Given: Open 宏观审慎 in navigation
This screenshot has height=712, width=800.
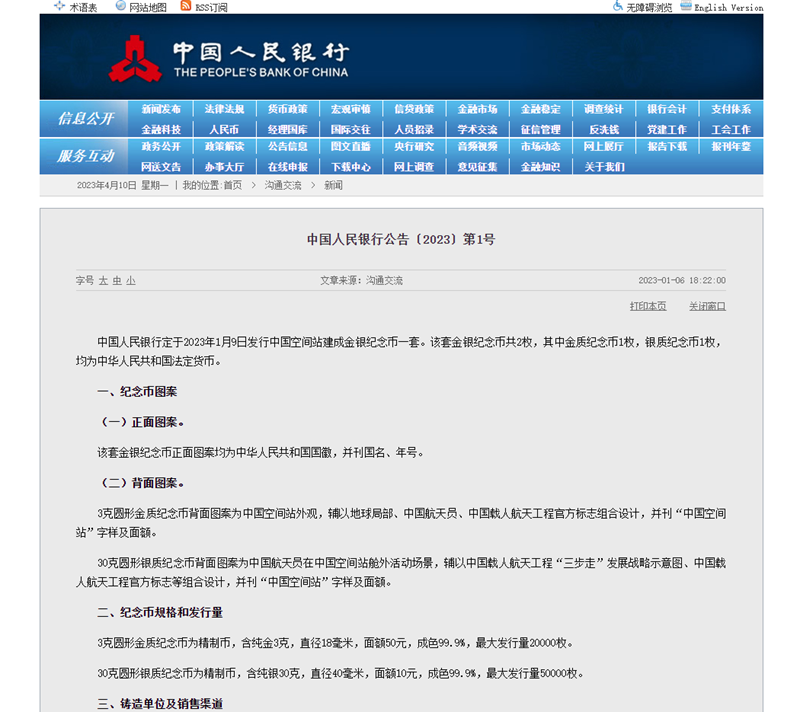Looking at the screenshot, I should point(351,109).
